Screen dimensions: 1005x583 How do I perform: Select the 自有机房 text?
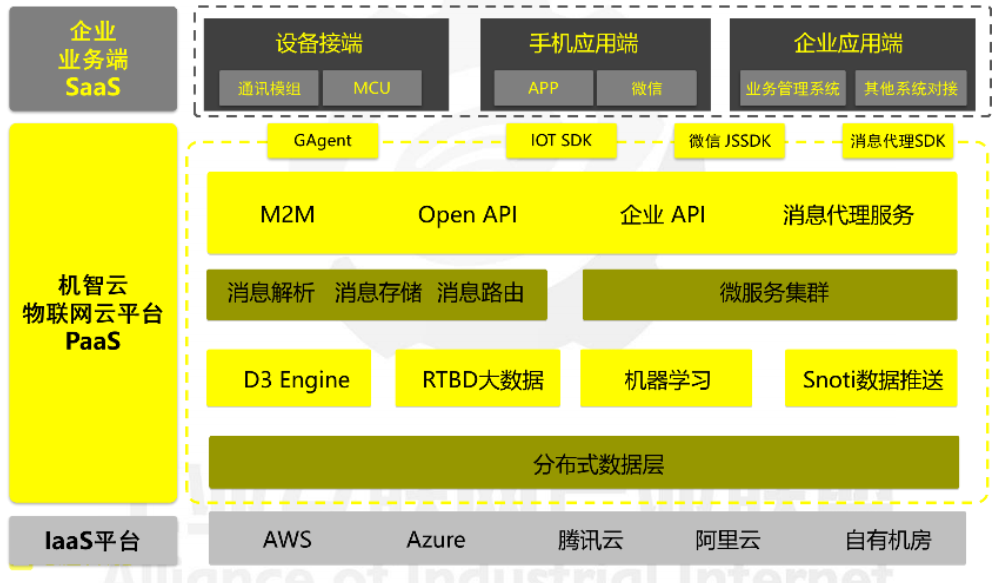click(x=888, y=539)
